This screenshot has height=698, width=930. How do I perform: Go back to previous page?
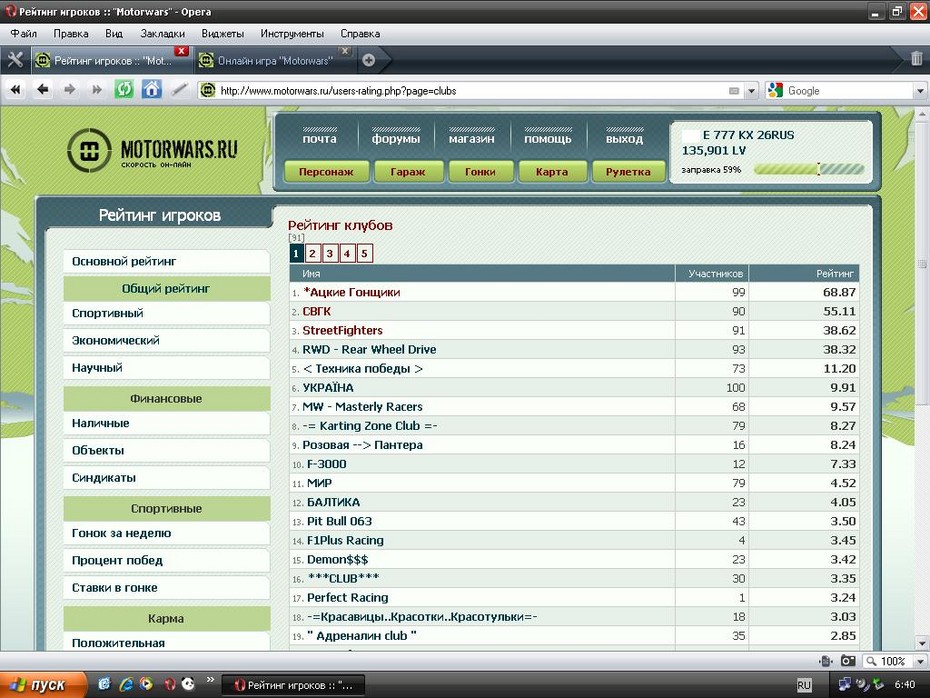(43, 90)
